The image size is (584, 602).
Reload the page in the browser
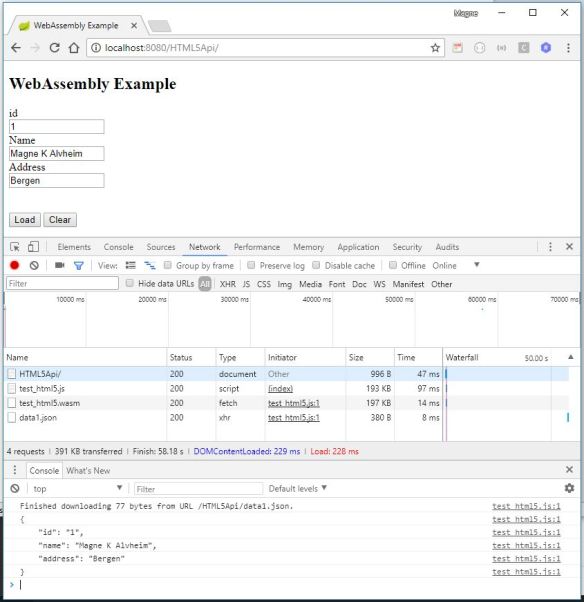[55, 48]
